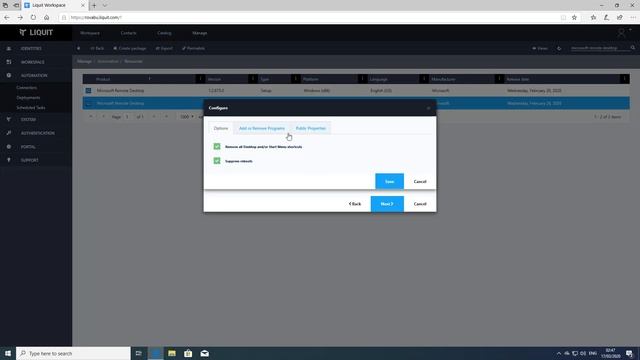Toggle checkbox of first Microsoft Remote Desktop row

(x=88, y=91)
